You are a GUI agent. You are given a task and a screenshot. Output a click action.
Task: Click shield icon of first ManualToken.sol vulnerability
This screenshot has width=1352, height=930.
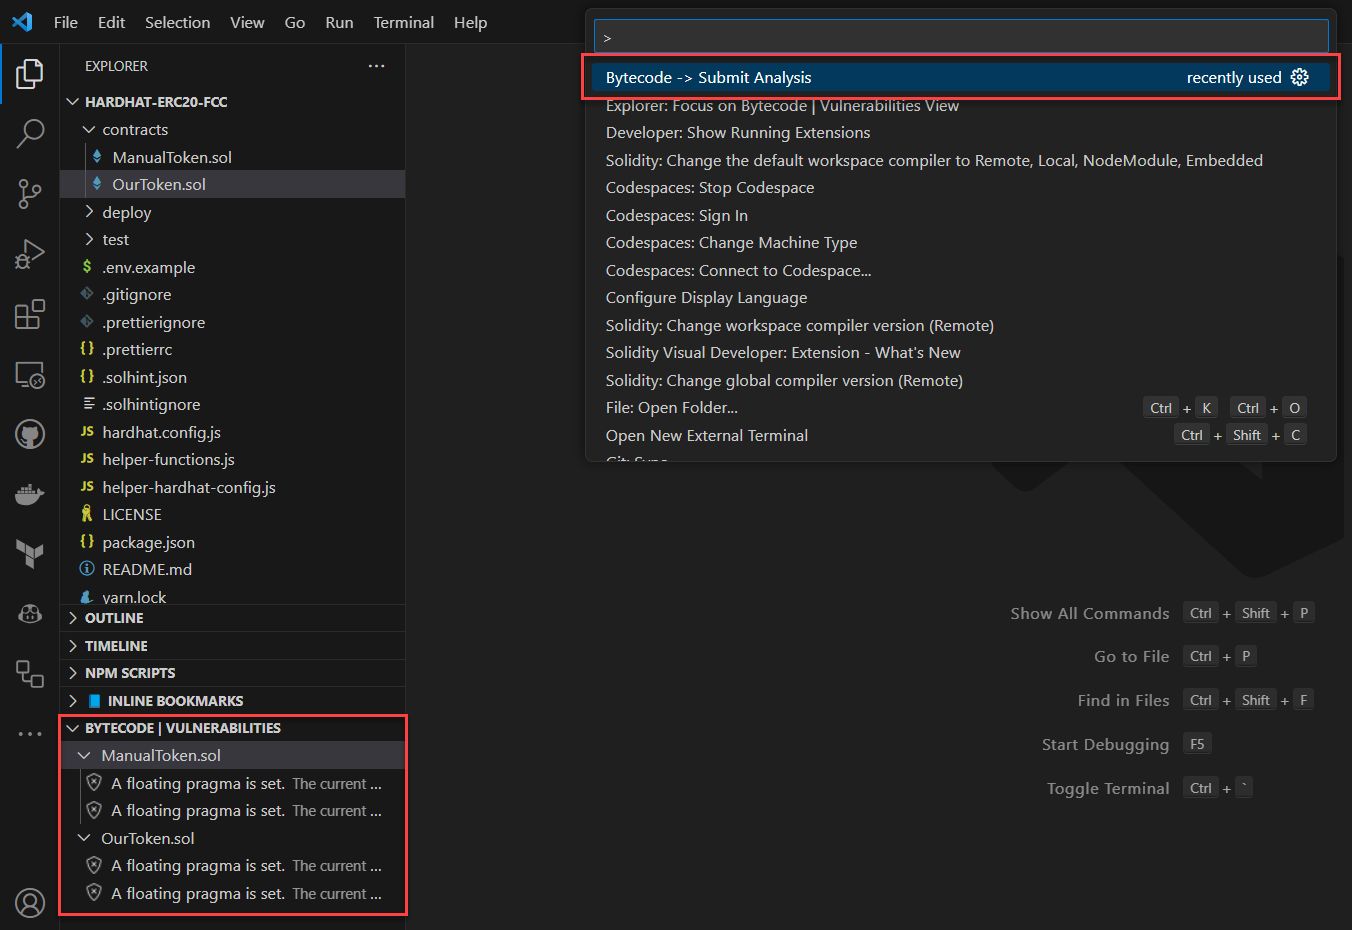click(x=94, y=783)
